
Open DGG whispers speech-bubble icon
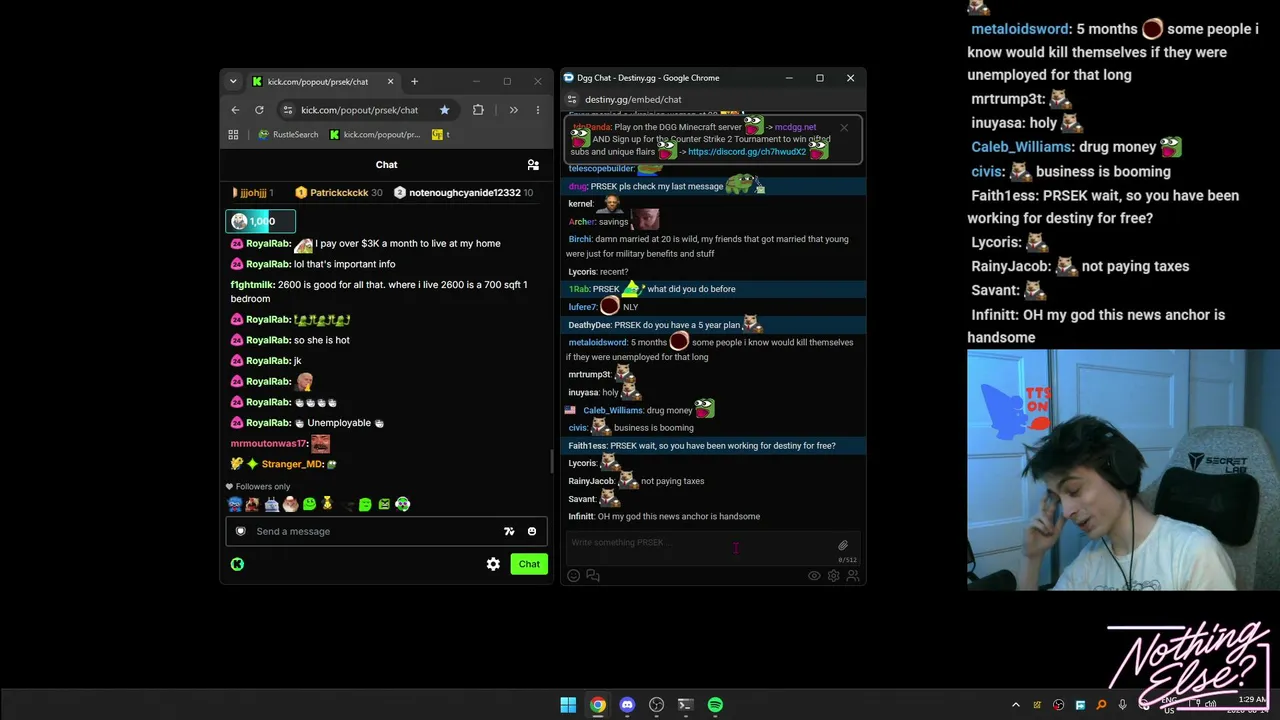click(x=593, y=575)
